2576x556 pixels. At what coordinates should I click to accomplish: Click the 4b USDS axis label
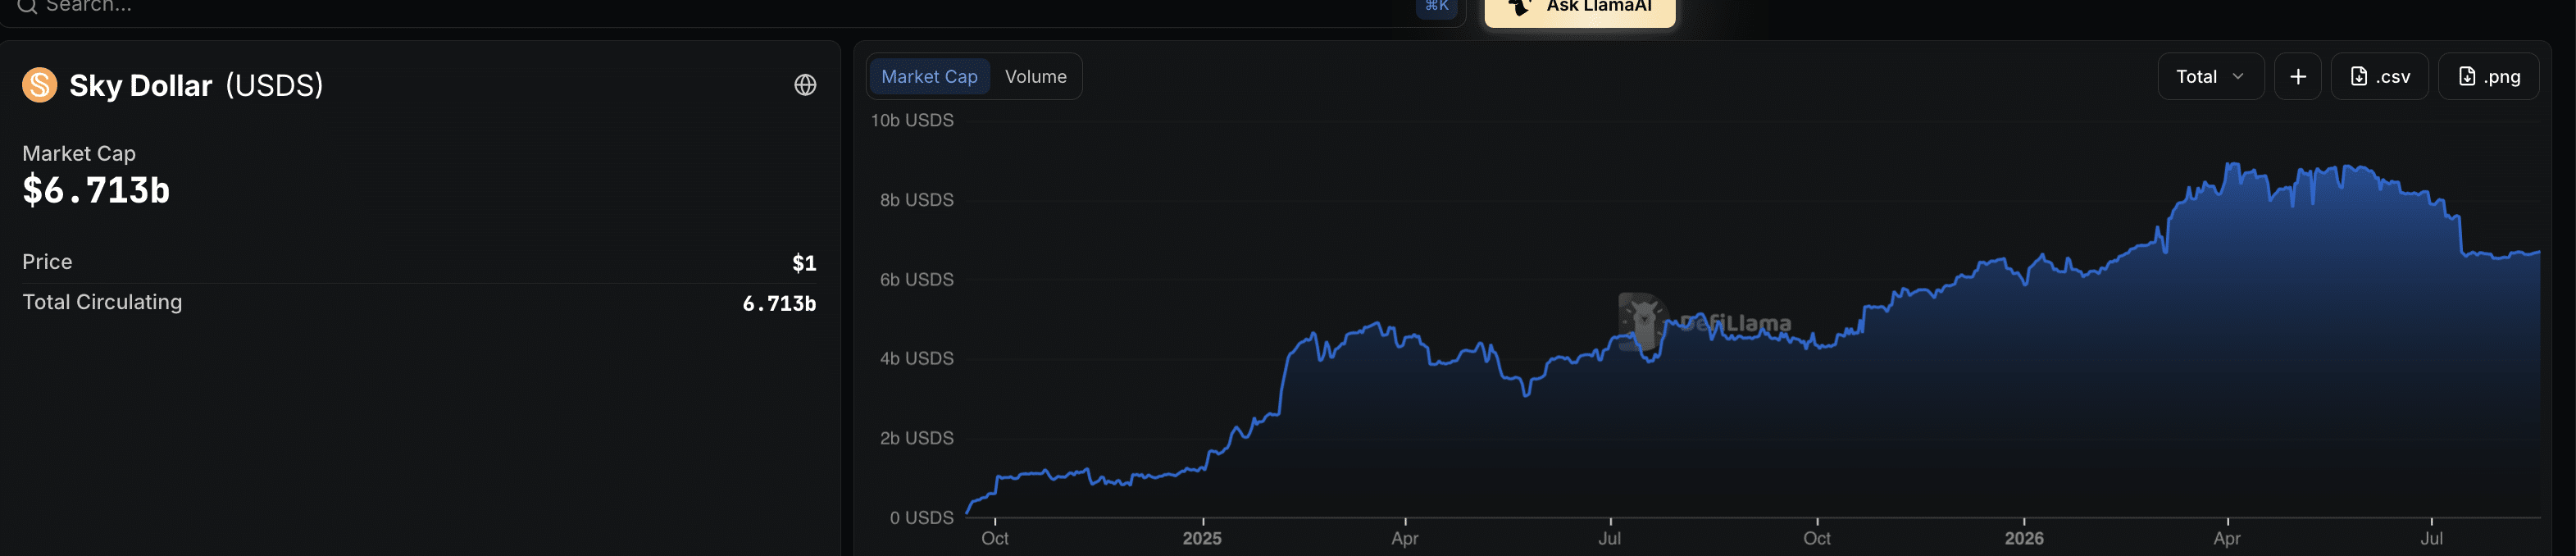916,359
